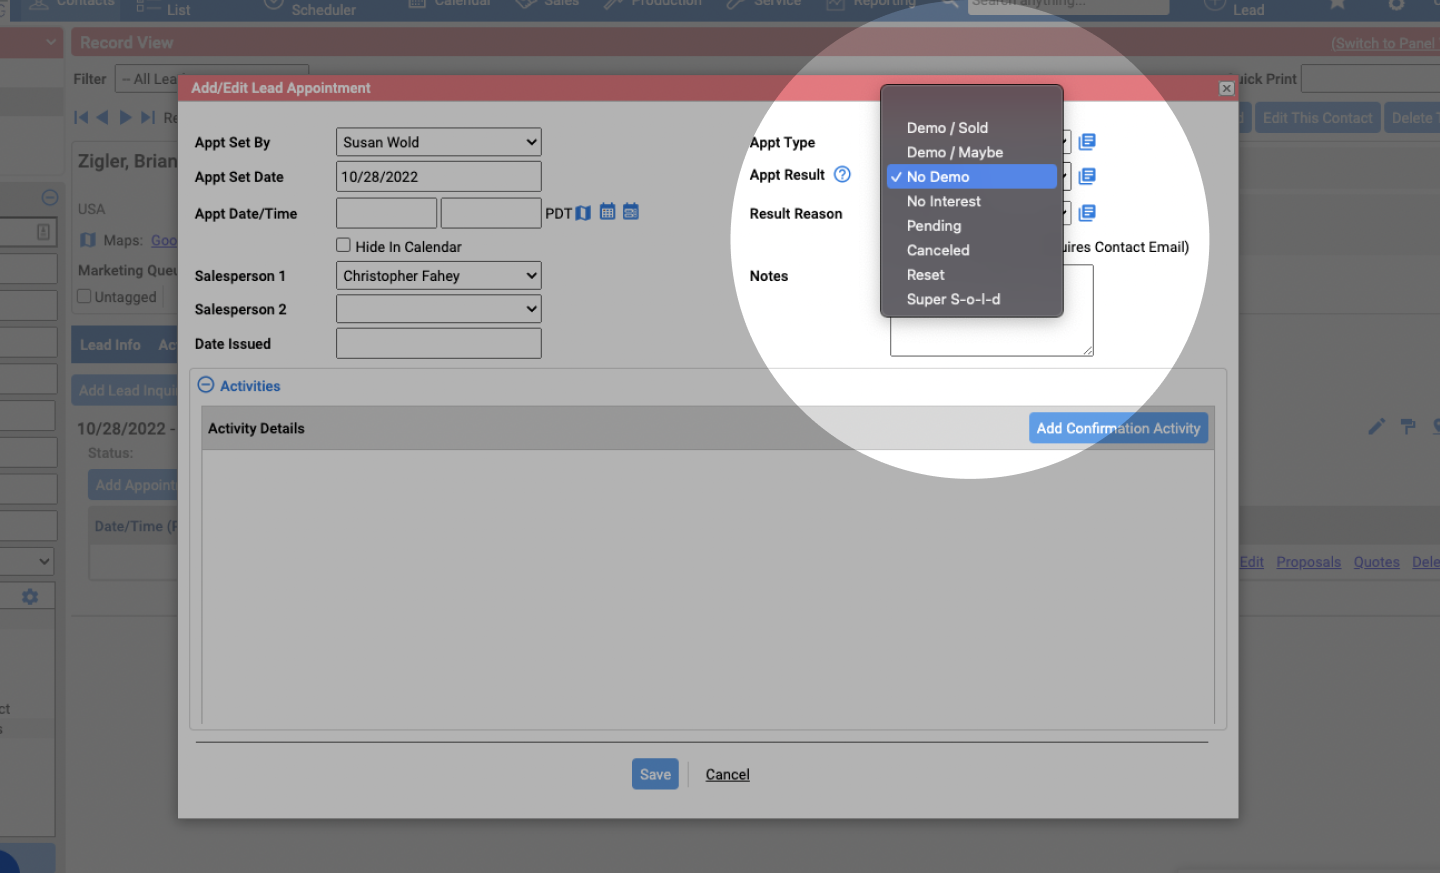Open the Proposals link
This screenshot has height=873, width=1440.
(1308, 562)
